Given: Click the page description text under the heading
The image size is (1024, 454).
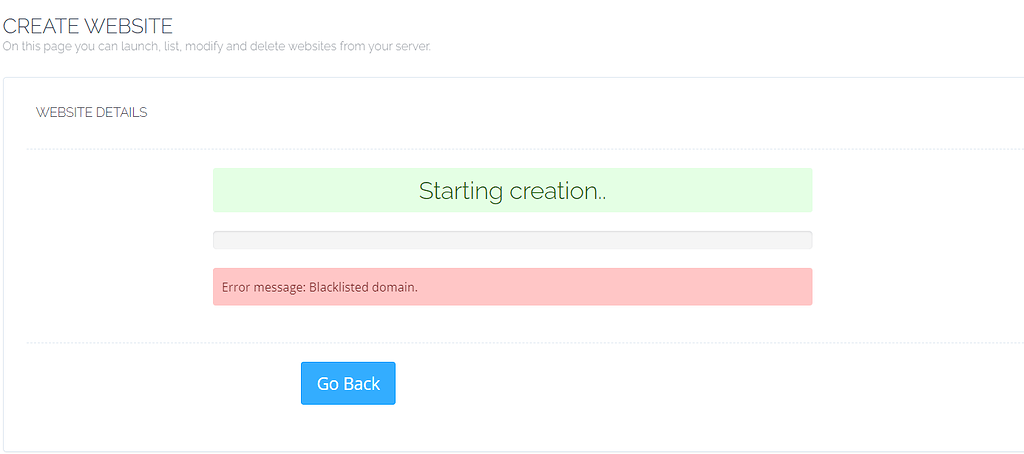Looking at the screenshot, I should pos(216,46).
